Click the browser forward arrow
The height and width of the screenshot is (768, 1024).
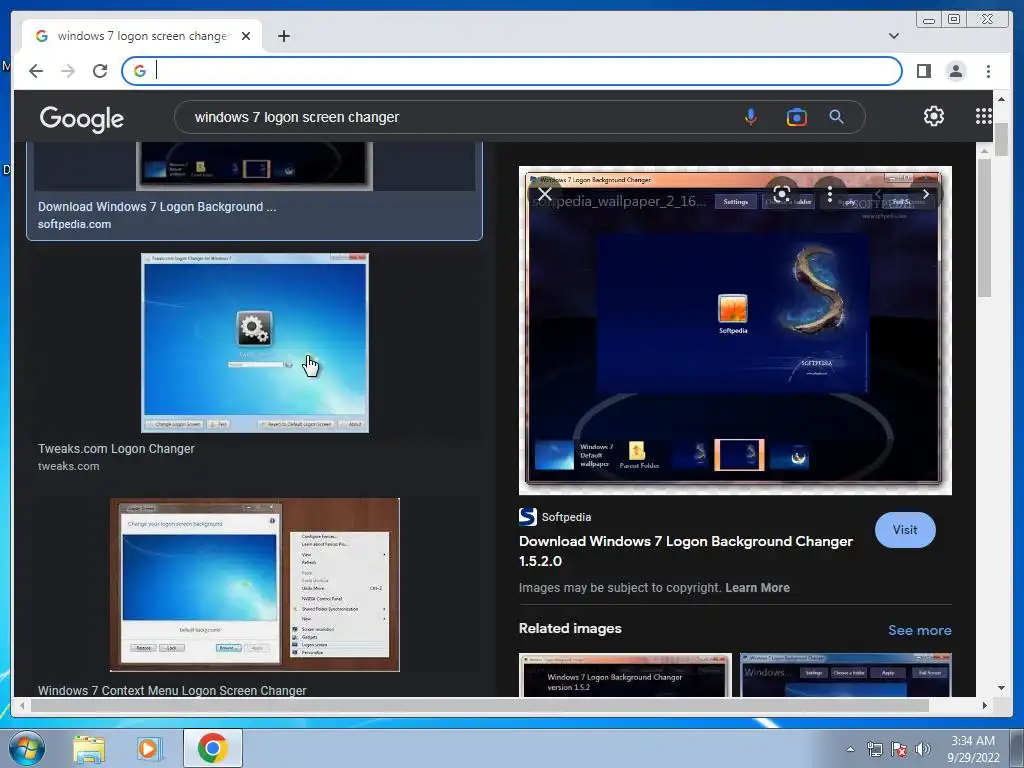[68, 71]
